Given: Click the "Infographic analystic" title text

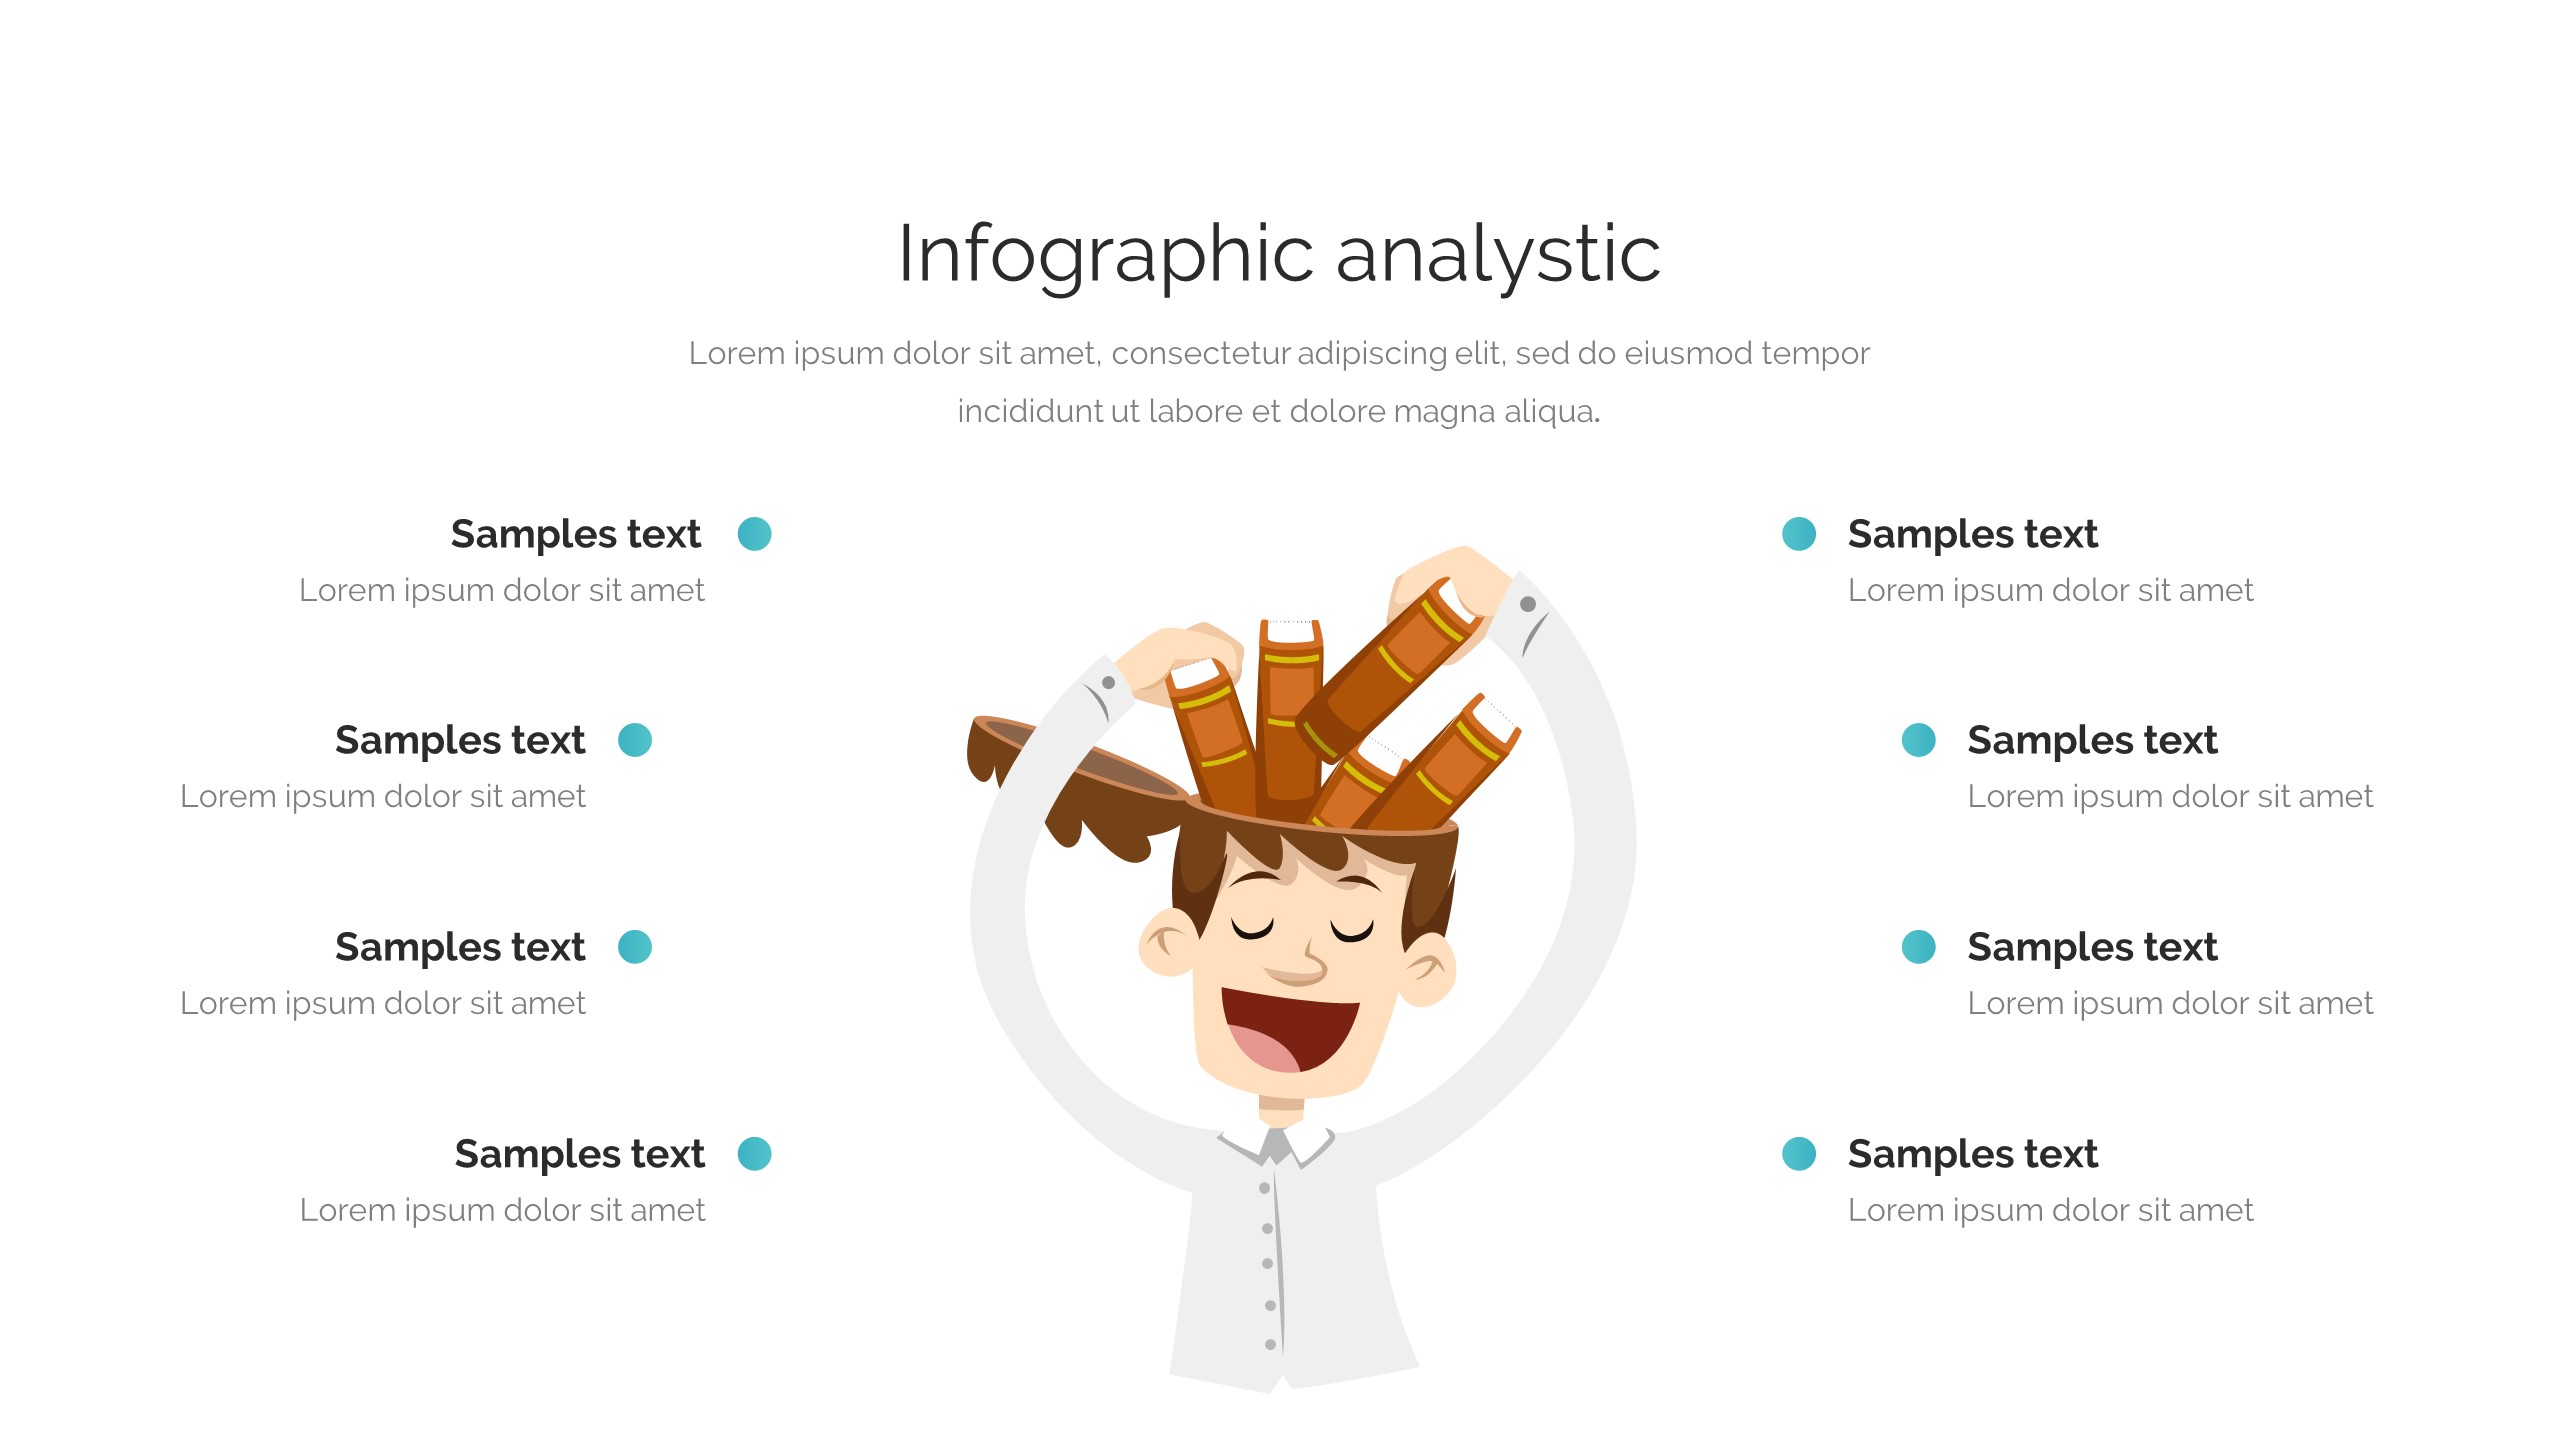Looking at the screenshot, I should pos(1279,255).
